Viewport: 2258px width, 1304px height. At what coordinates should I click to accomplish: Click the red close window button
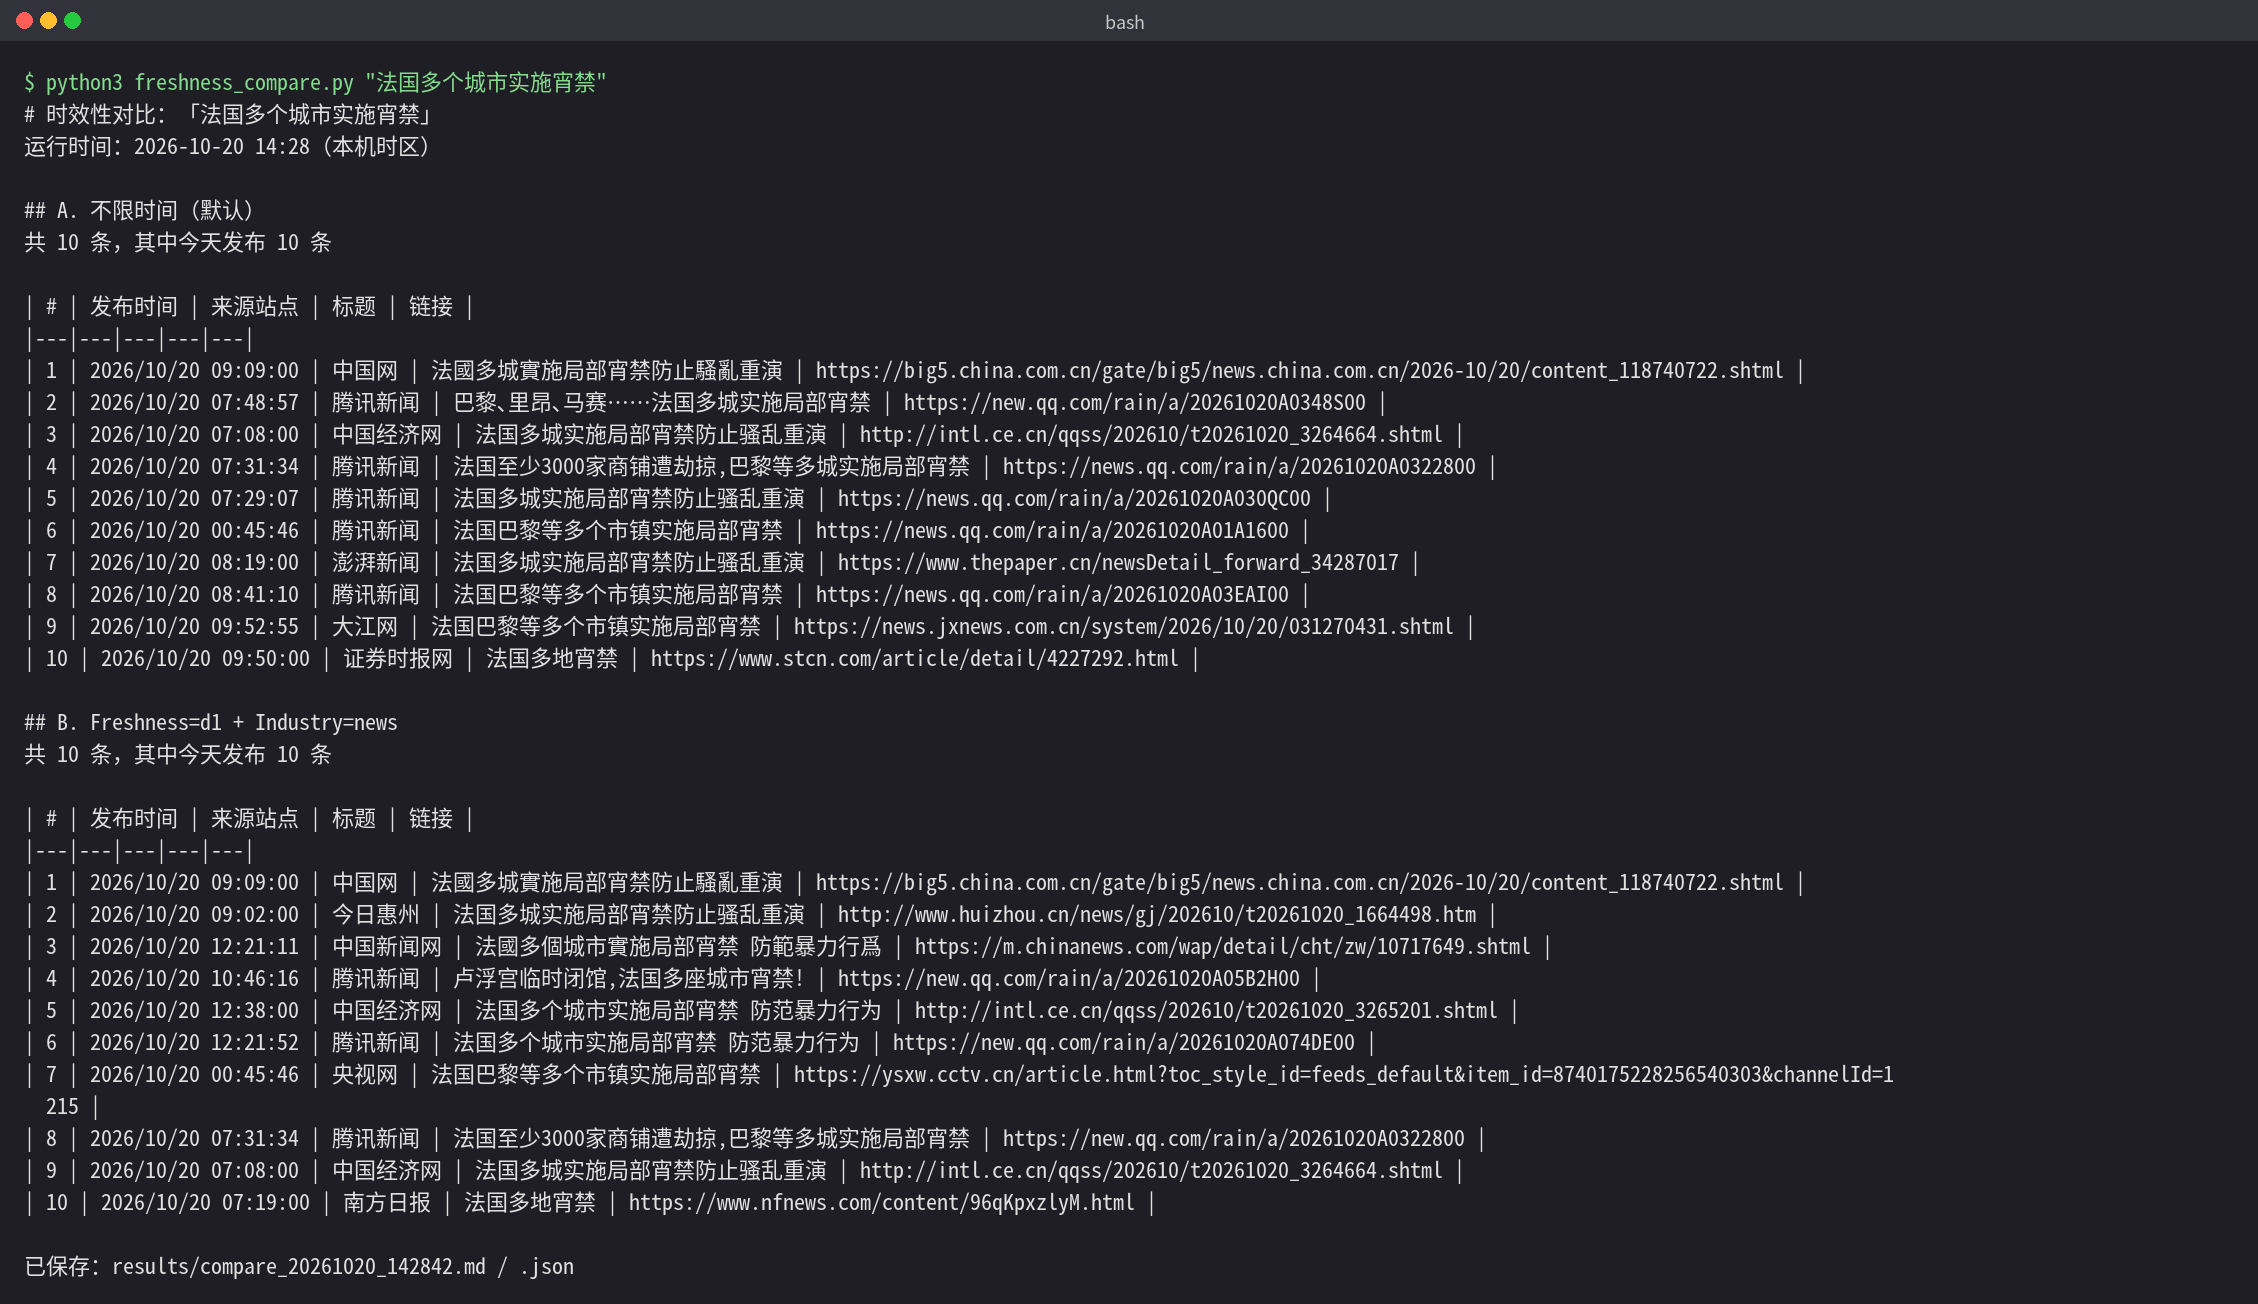tap(25, 21)
